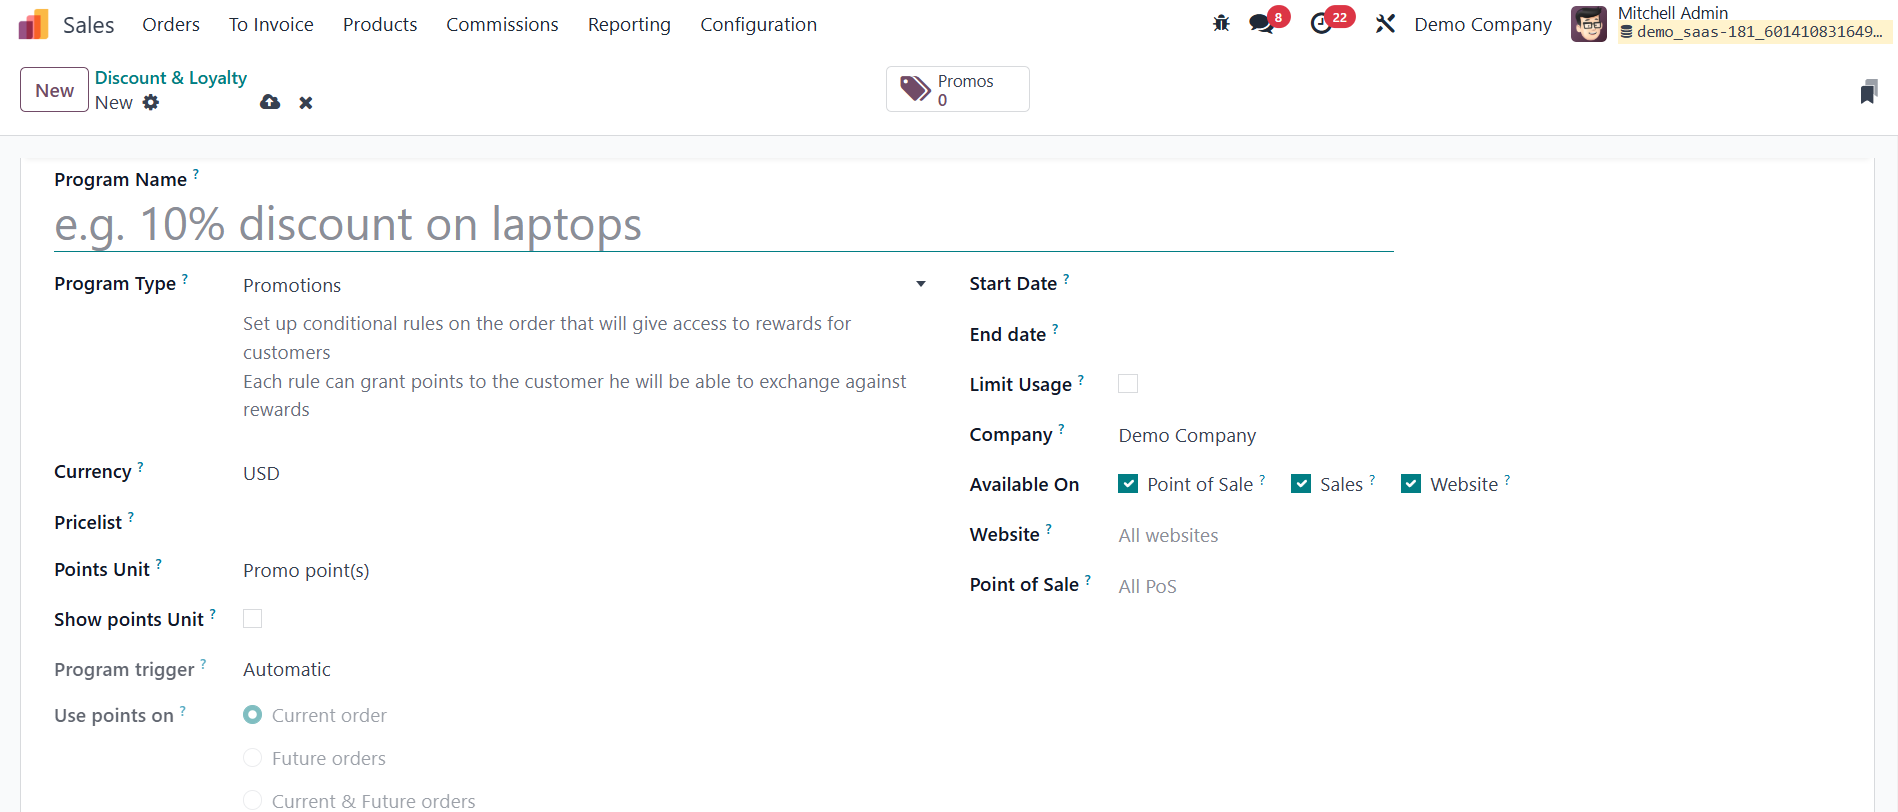Uncheck the Point of Sale checkbox

point(1128,484)
